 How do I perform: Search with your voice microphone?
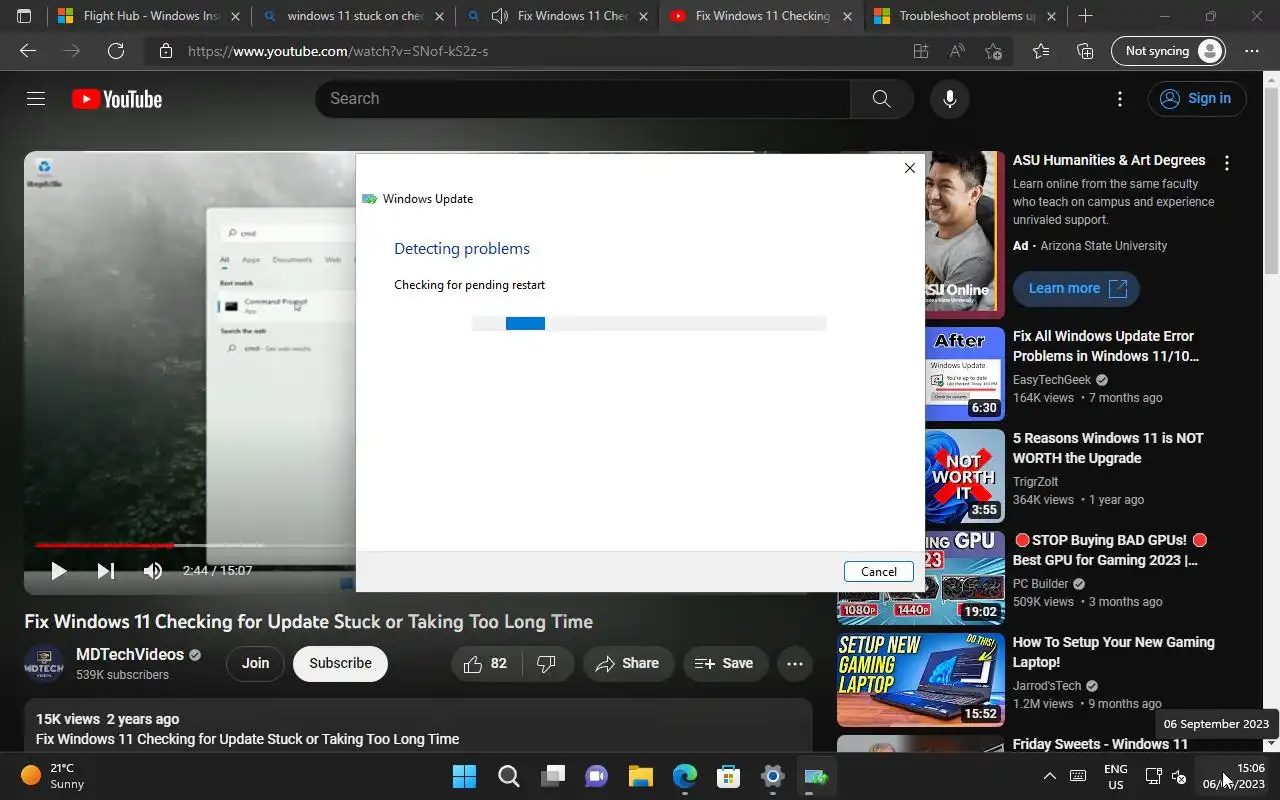coord(949,99)
